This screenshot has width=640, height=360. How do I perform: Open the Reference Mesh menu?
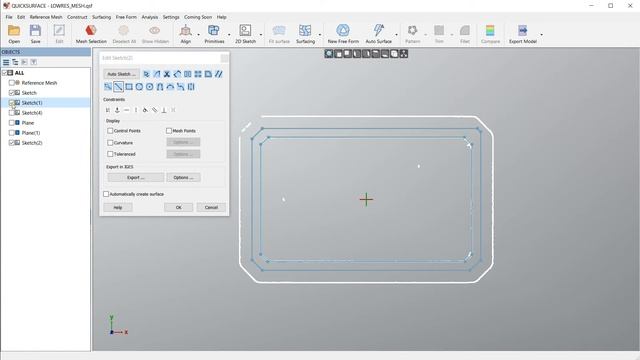coord(46,17)
